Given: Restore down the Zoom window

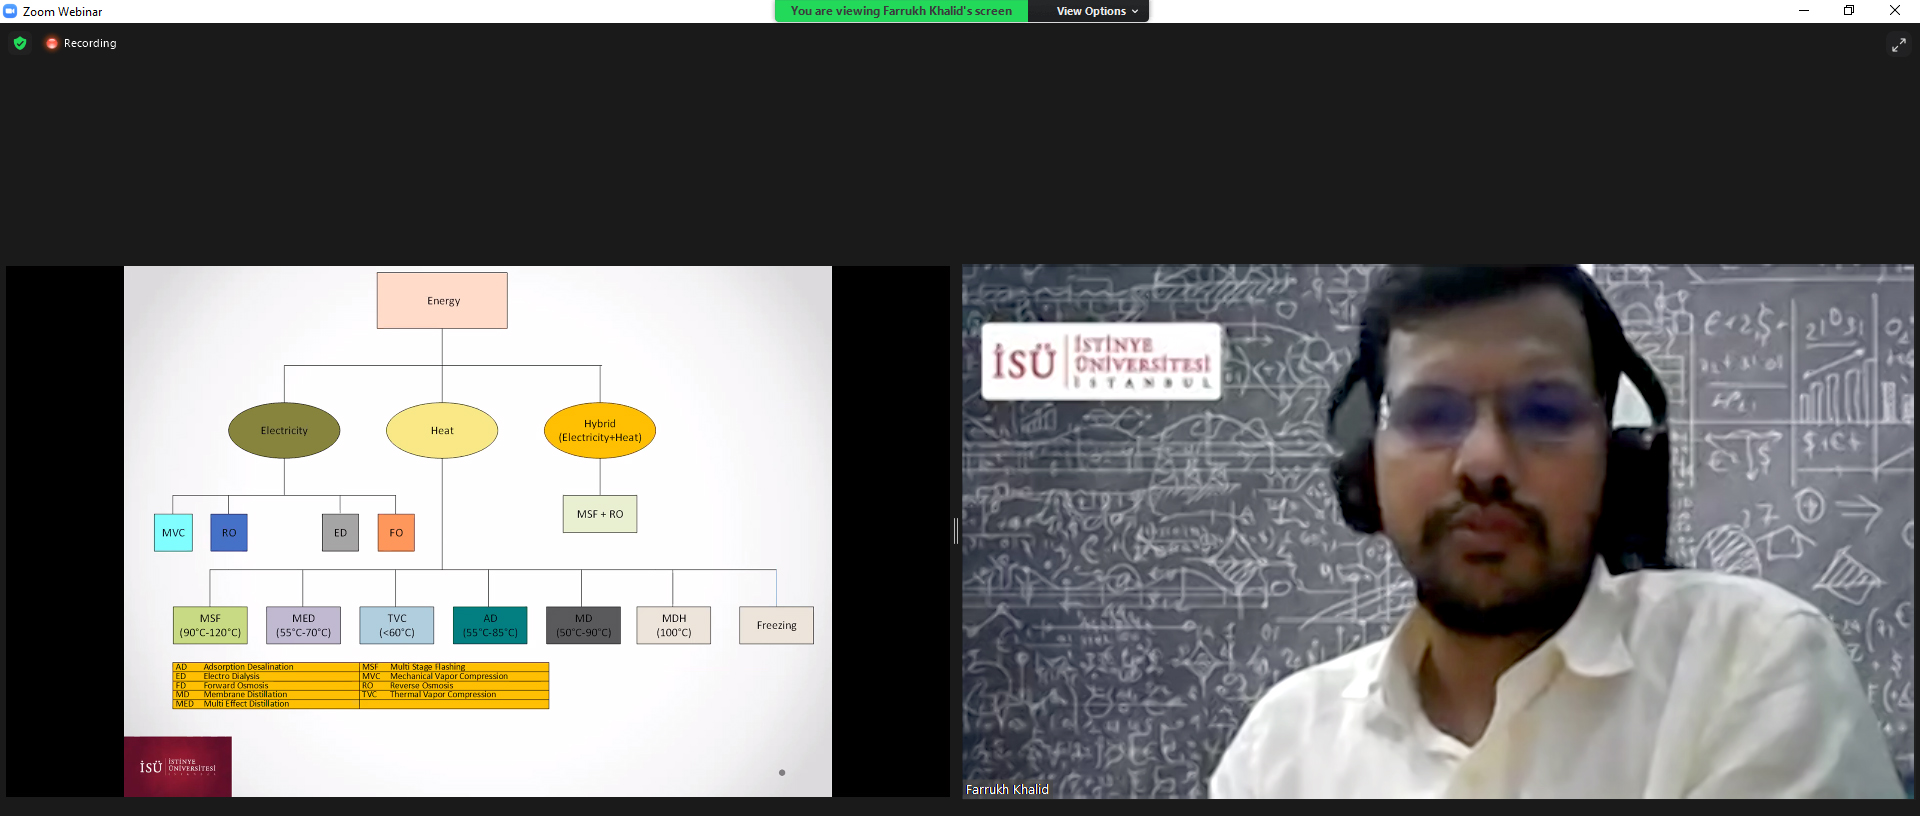Looking at the screenshot, I should click(1849, 11).
